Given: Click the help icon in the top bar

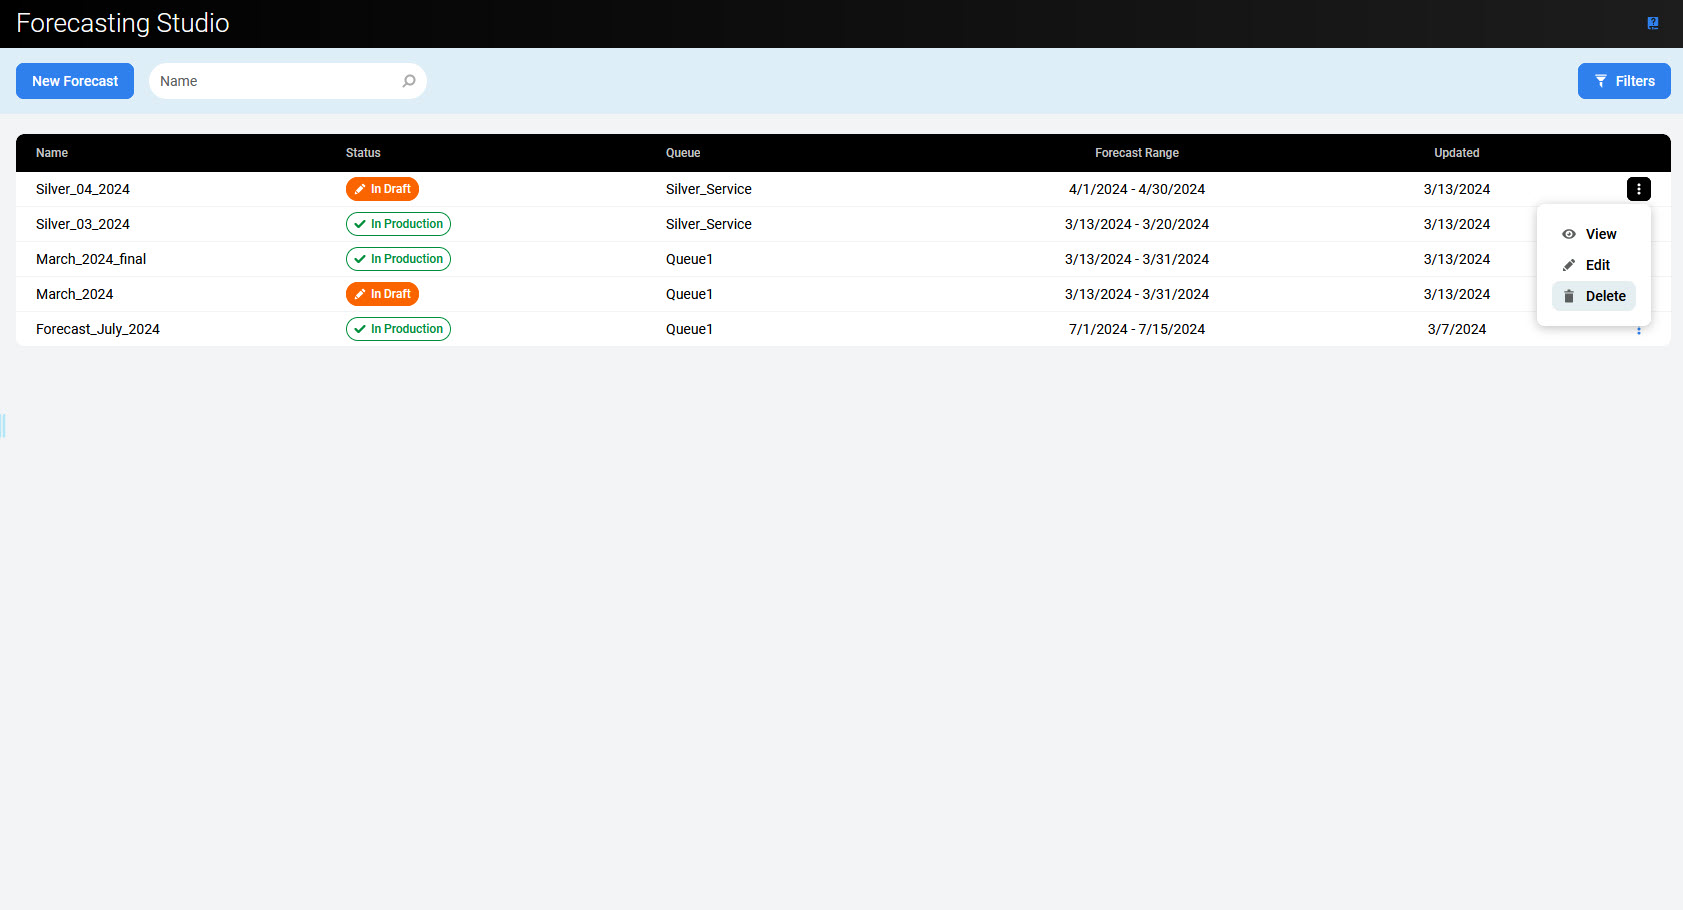Looking at the screenshot, I should (1652, 23).
